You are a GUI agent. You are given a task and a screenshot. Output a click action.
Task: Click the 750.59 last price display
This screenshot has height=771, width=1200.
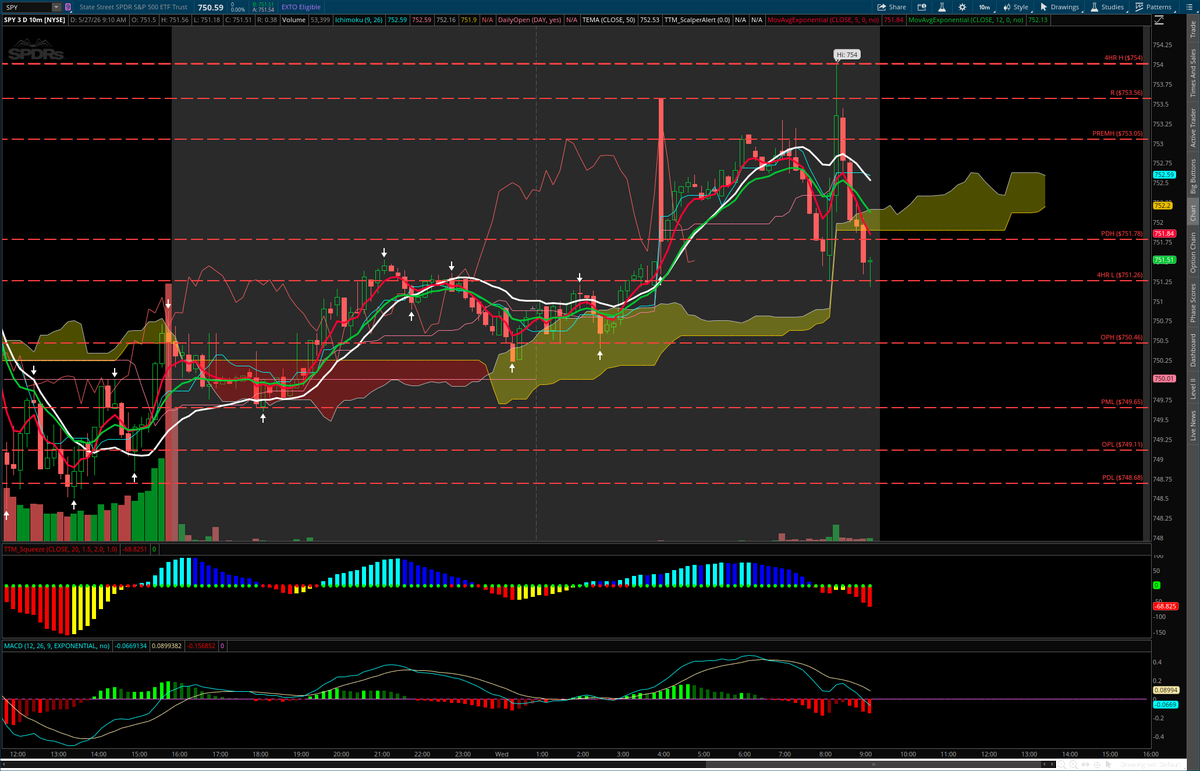coord(211,7)
